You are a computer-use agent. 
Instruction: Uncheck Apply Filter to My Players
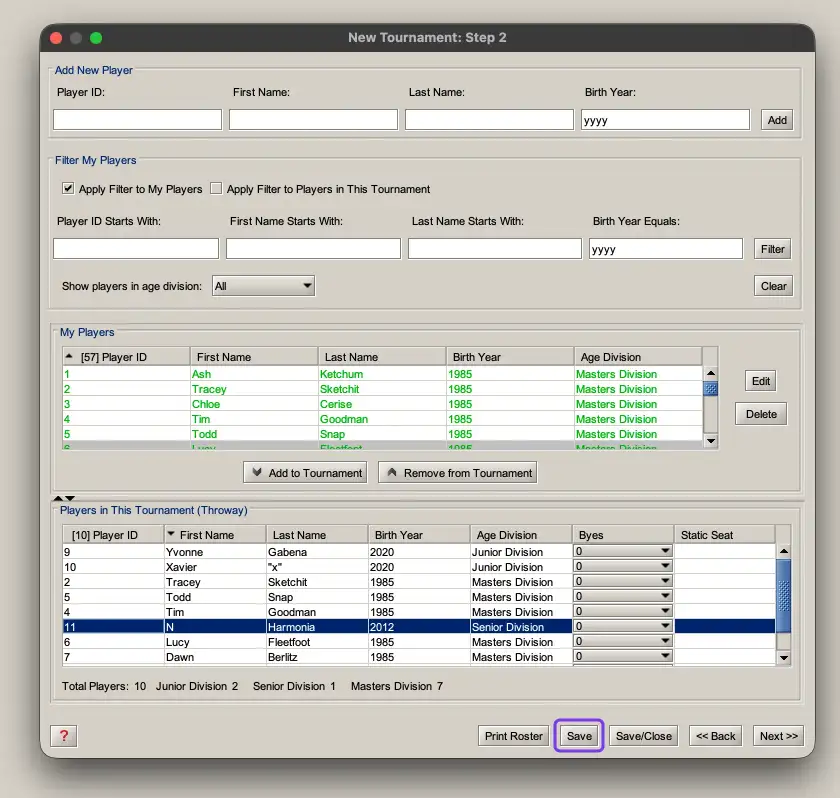click(68, 188)
